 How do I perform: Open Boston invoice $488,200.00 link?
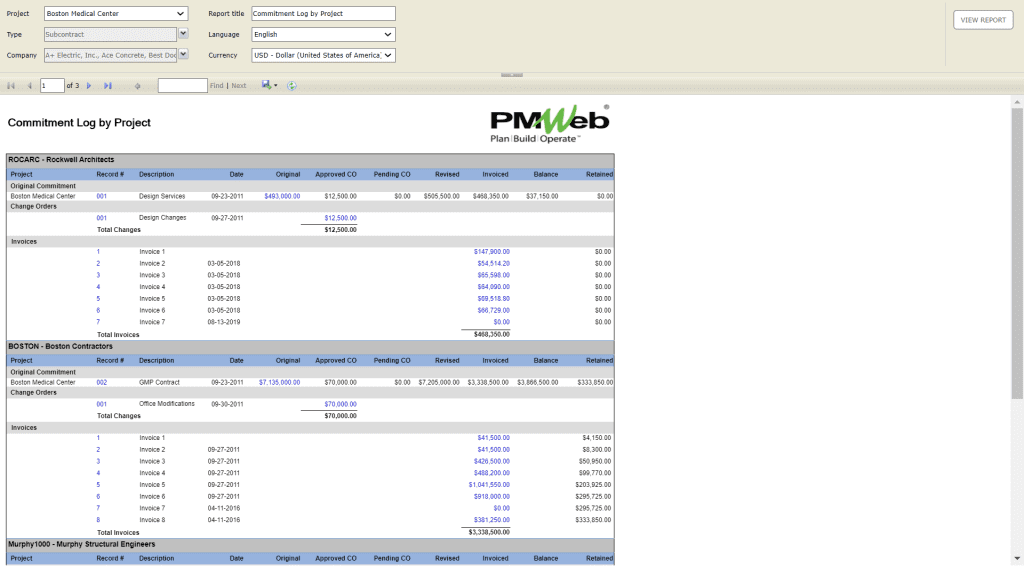492,473
